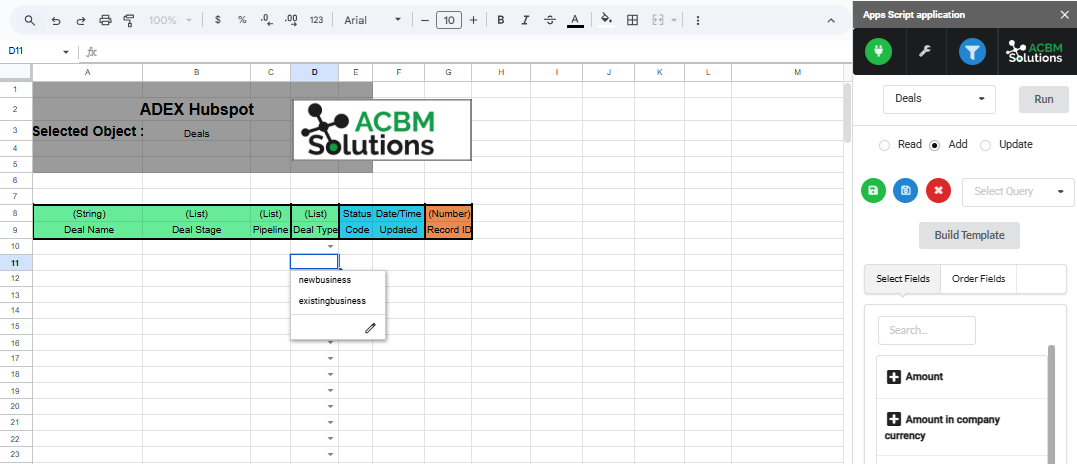Click the Run button
This screenshot has width=1077, height=464.
(x=1043, y=100)
